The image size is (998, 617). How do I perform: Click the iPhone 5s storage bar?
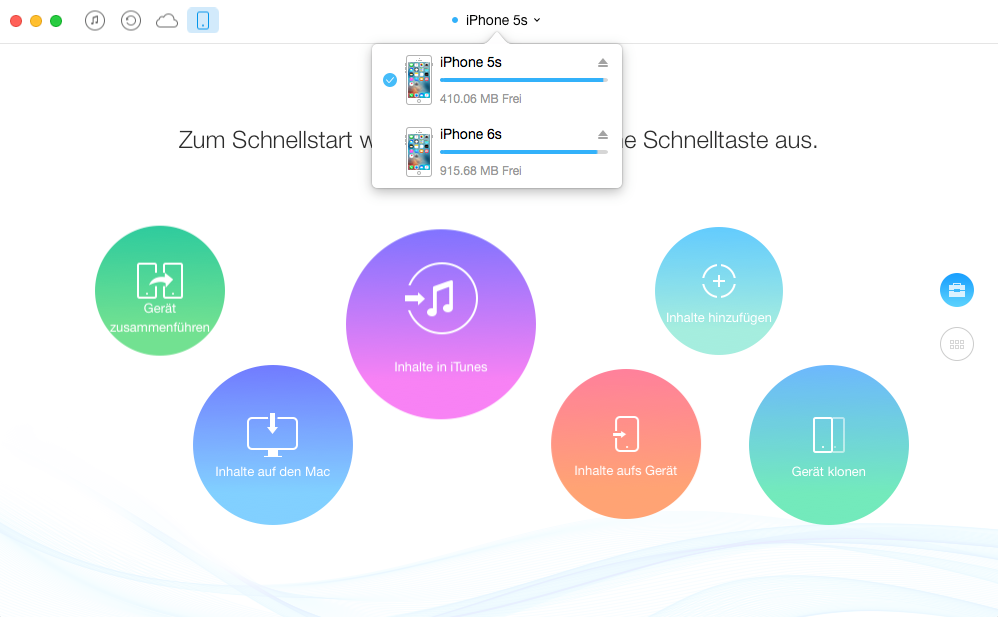tap(524, 80)
